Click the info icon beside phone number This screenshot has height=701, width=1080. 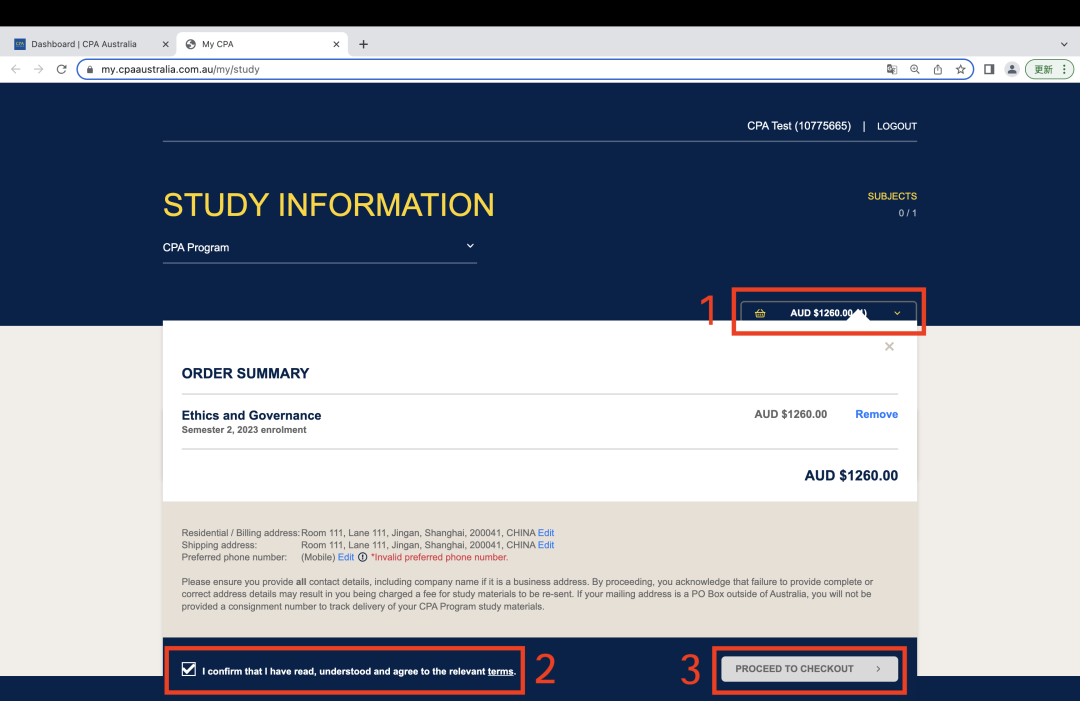coord(362,557)
